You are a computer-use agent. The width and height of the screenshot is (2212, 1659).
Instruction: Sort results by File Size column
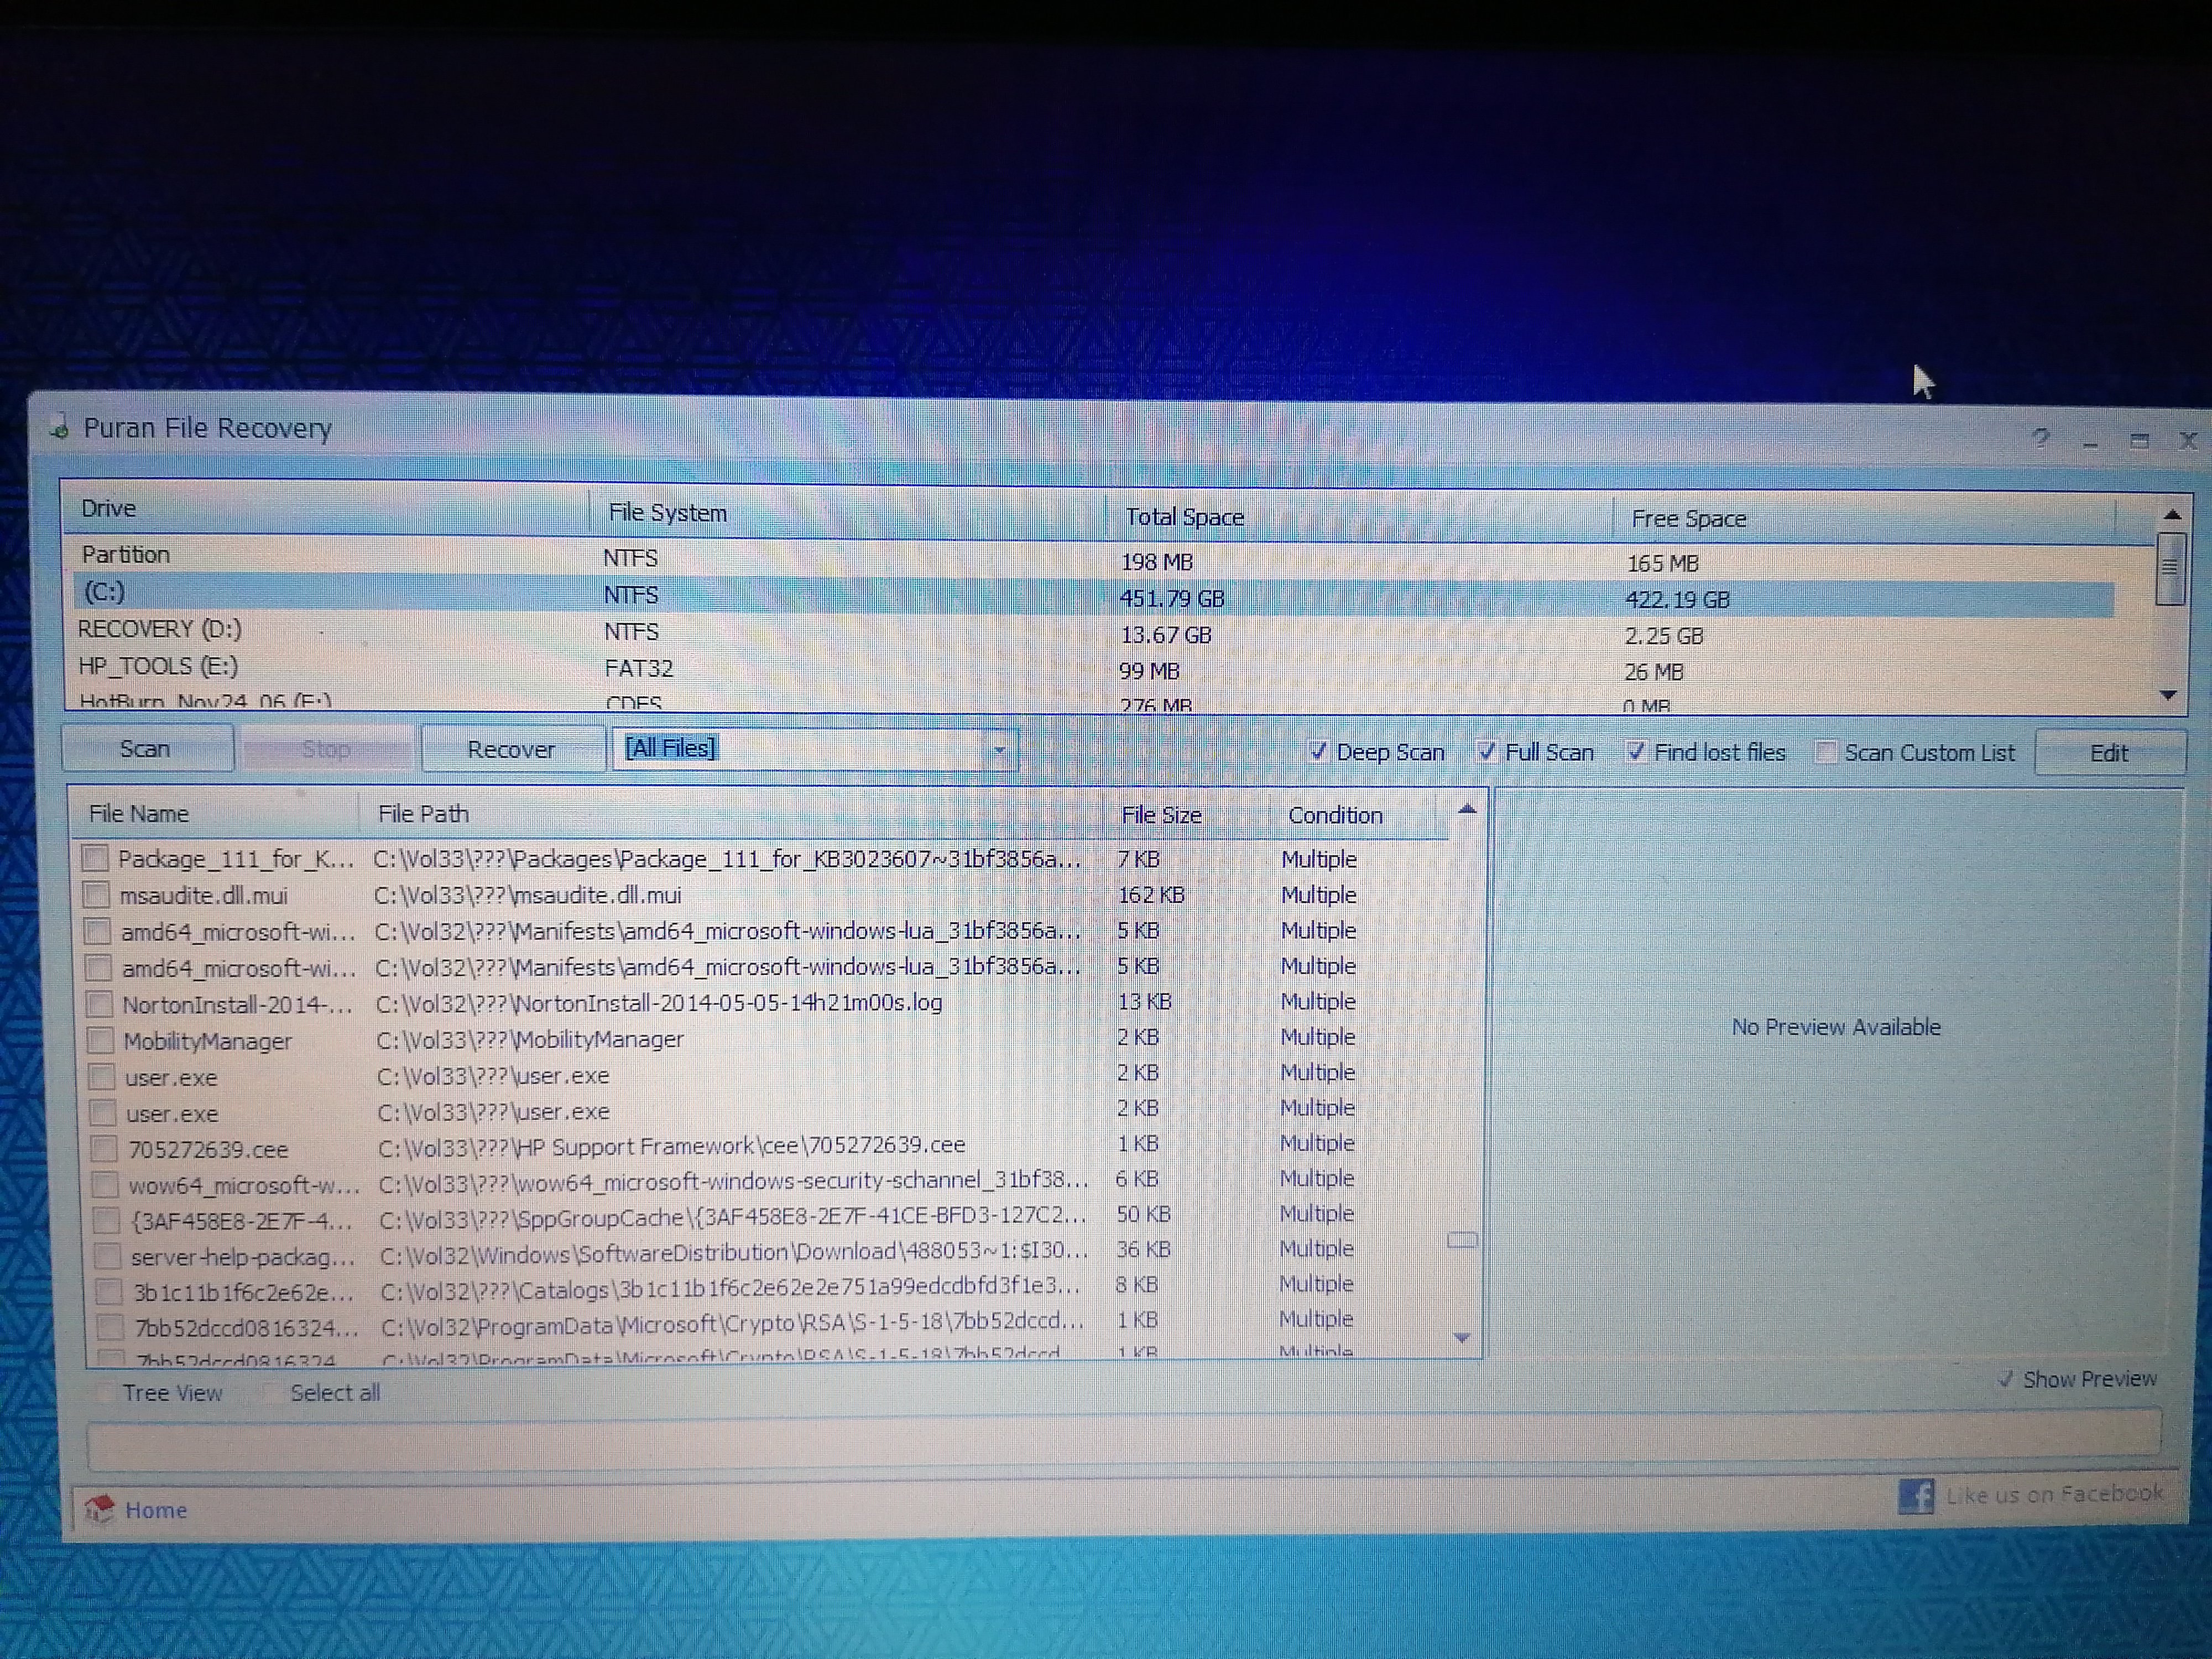[x=1161, y=815]
